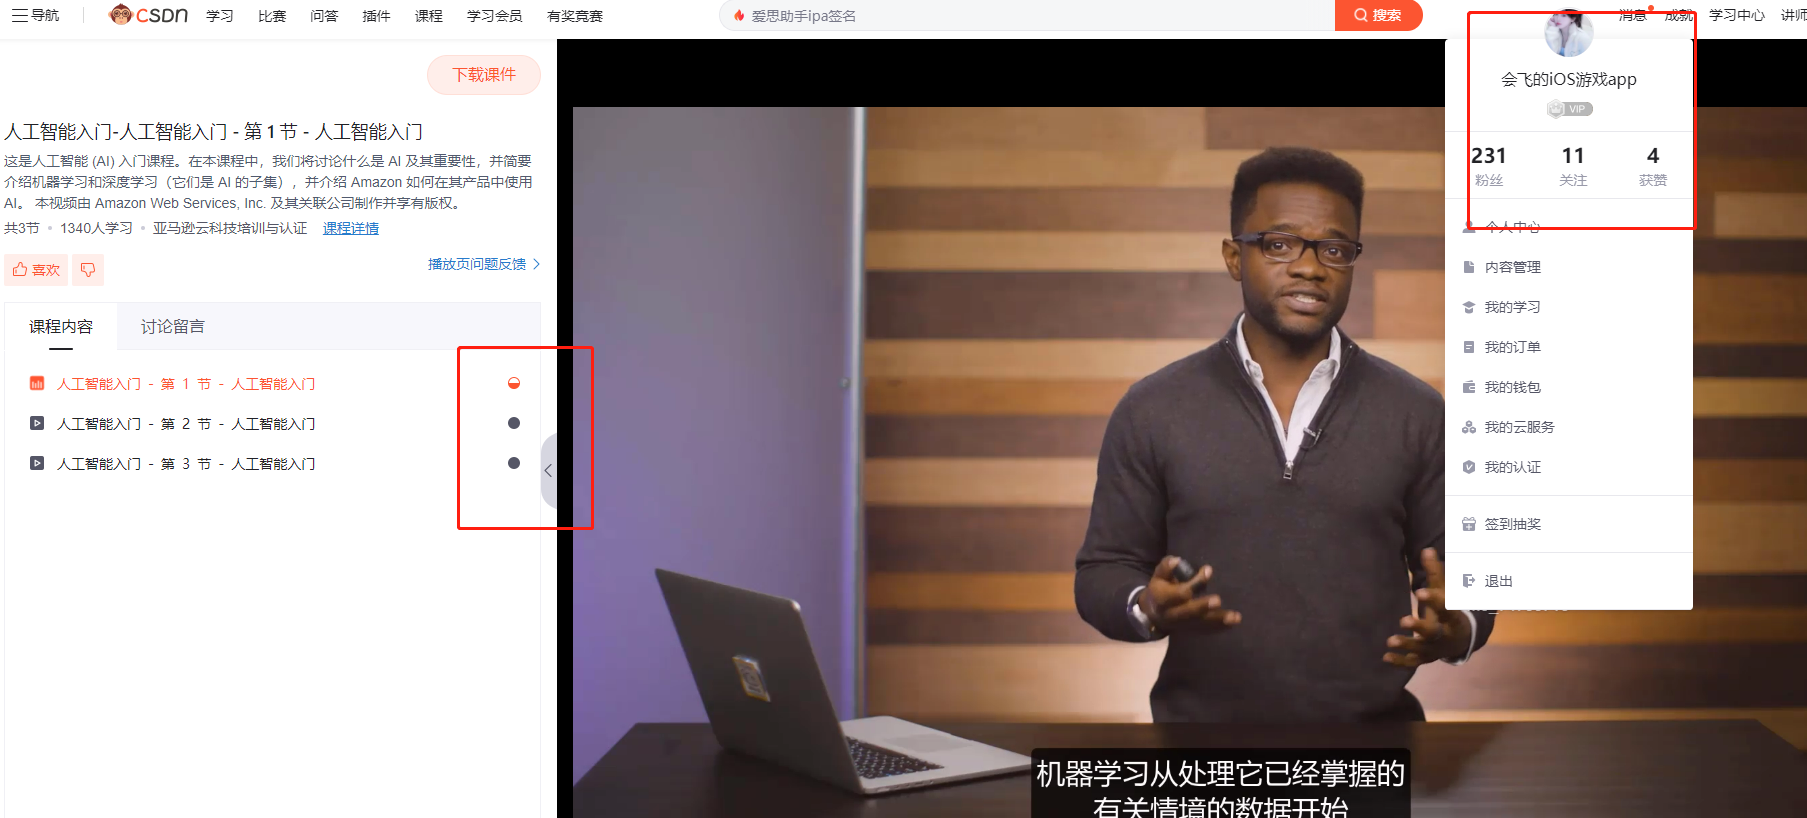Click the course title 人工智能入门 - 第 1 节 heading
Image resolution: width=1807 pixels, height=818 pixels.
tap(214, 132)
